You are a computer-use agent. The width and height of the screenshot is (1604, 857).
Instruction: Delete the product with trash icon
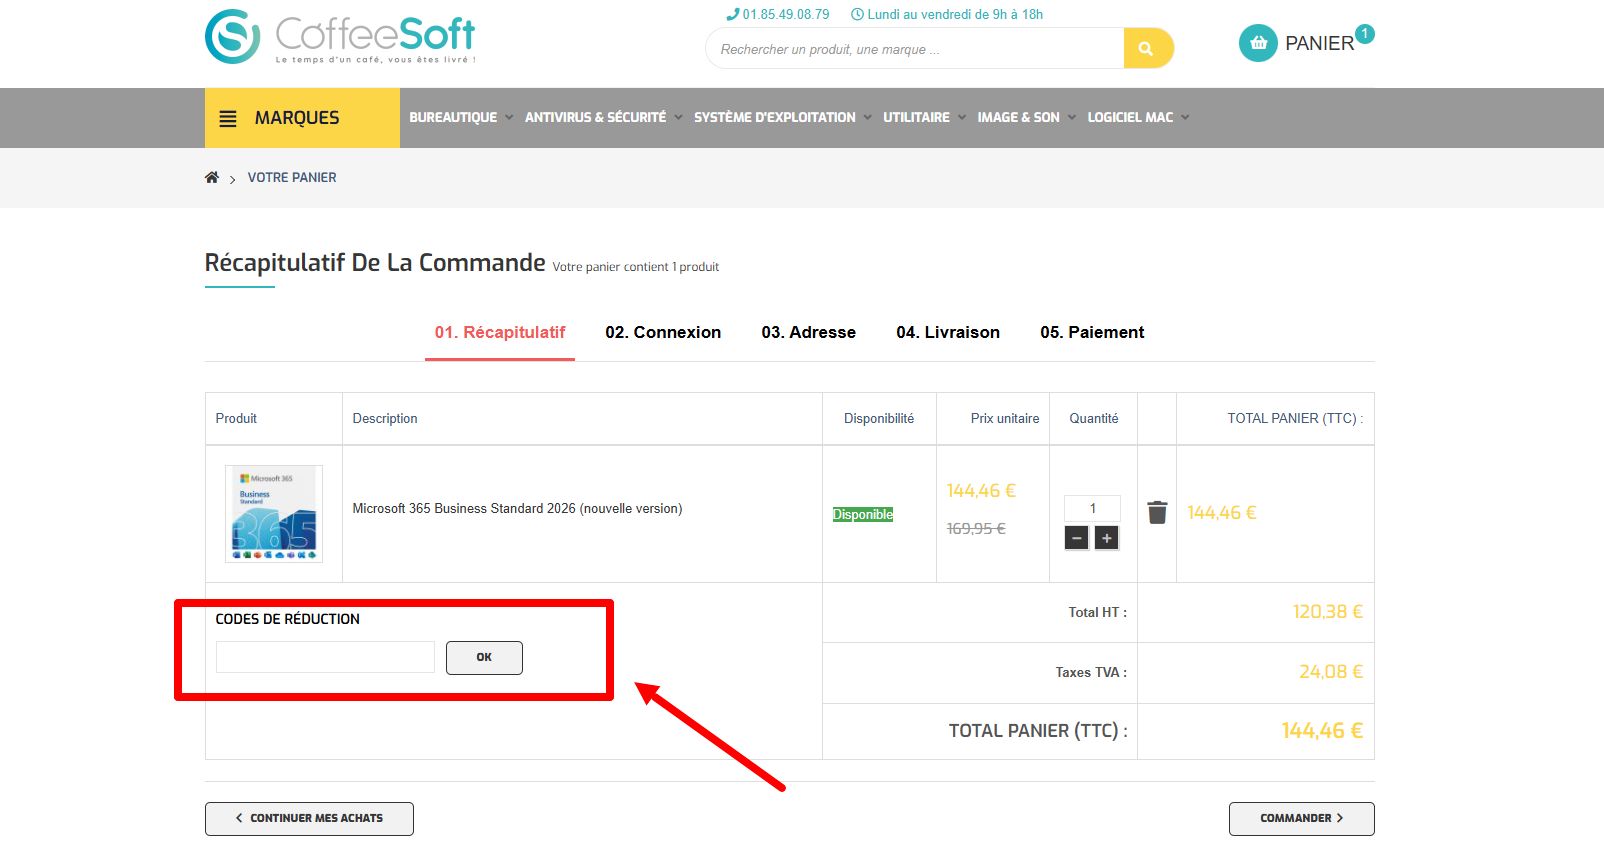point(1157,512)
